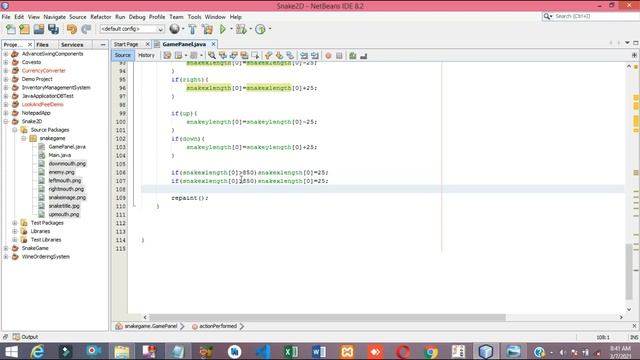
Task: Click the Start Macro Recording red icon
Action: [328, 55]
